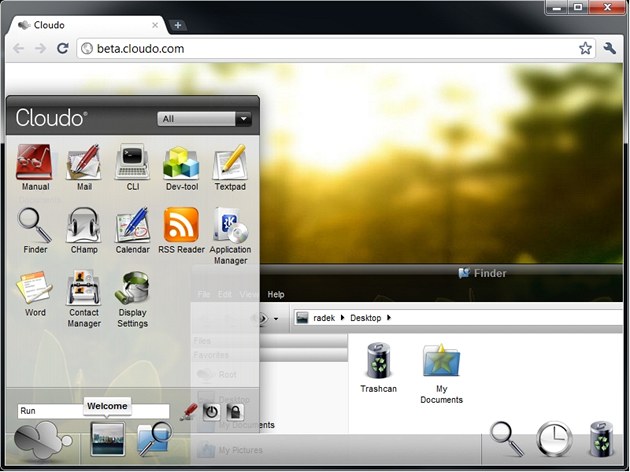
Task: Open a new browser tab
Action: 178,25
